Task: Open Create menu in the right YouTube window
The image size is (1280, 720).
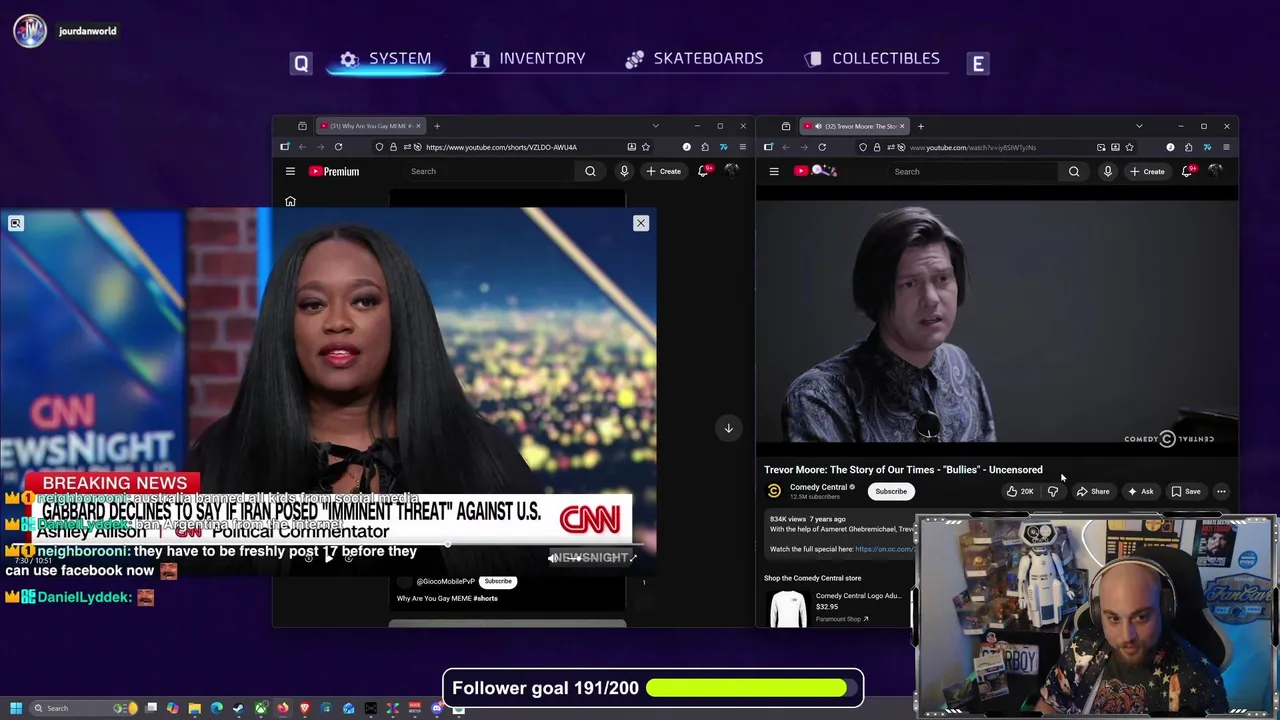Action: (1146, 171)
